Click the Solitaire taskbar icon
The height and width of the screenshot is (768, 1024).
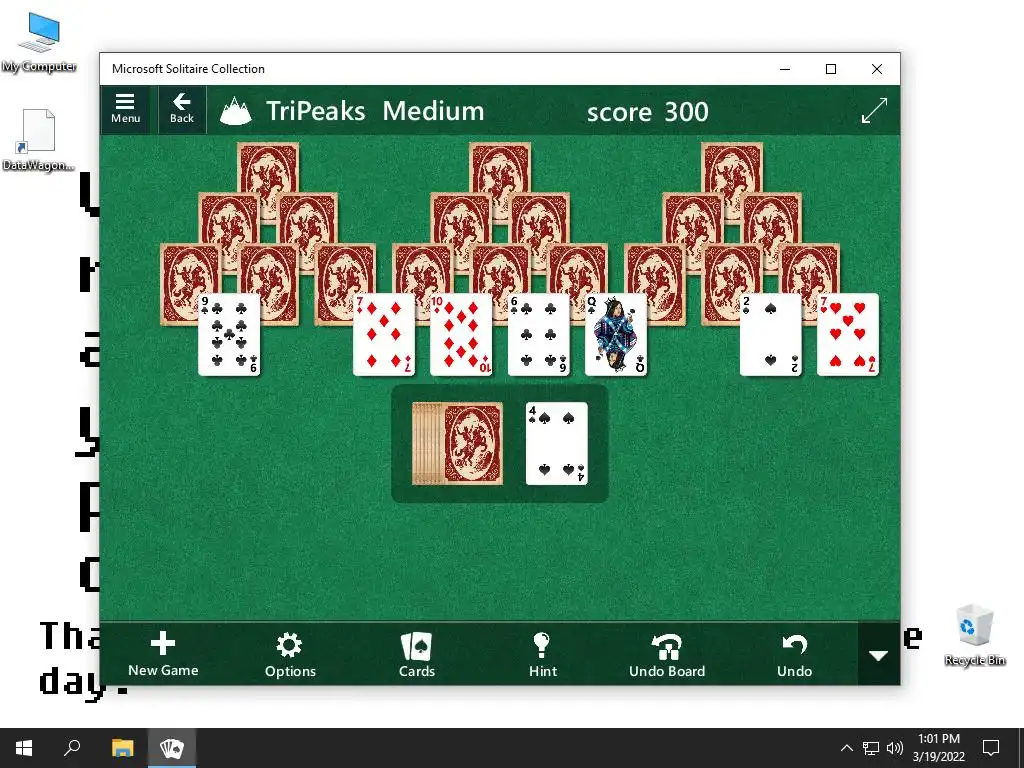172,748
